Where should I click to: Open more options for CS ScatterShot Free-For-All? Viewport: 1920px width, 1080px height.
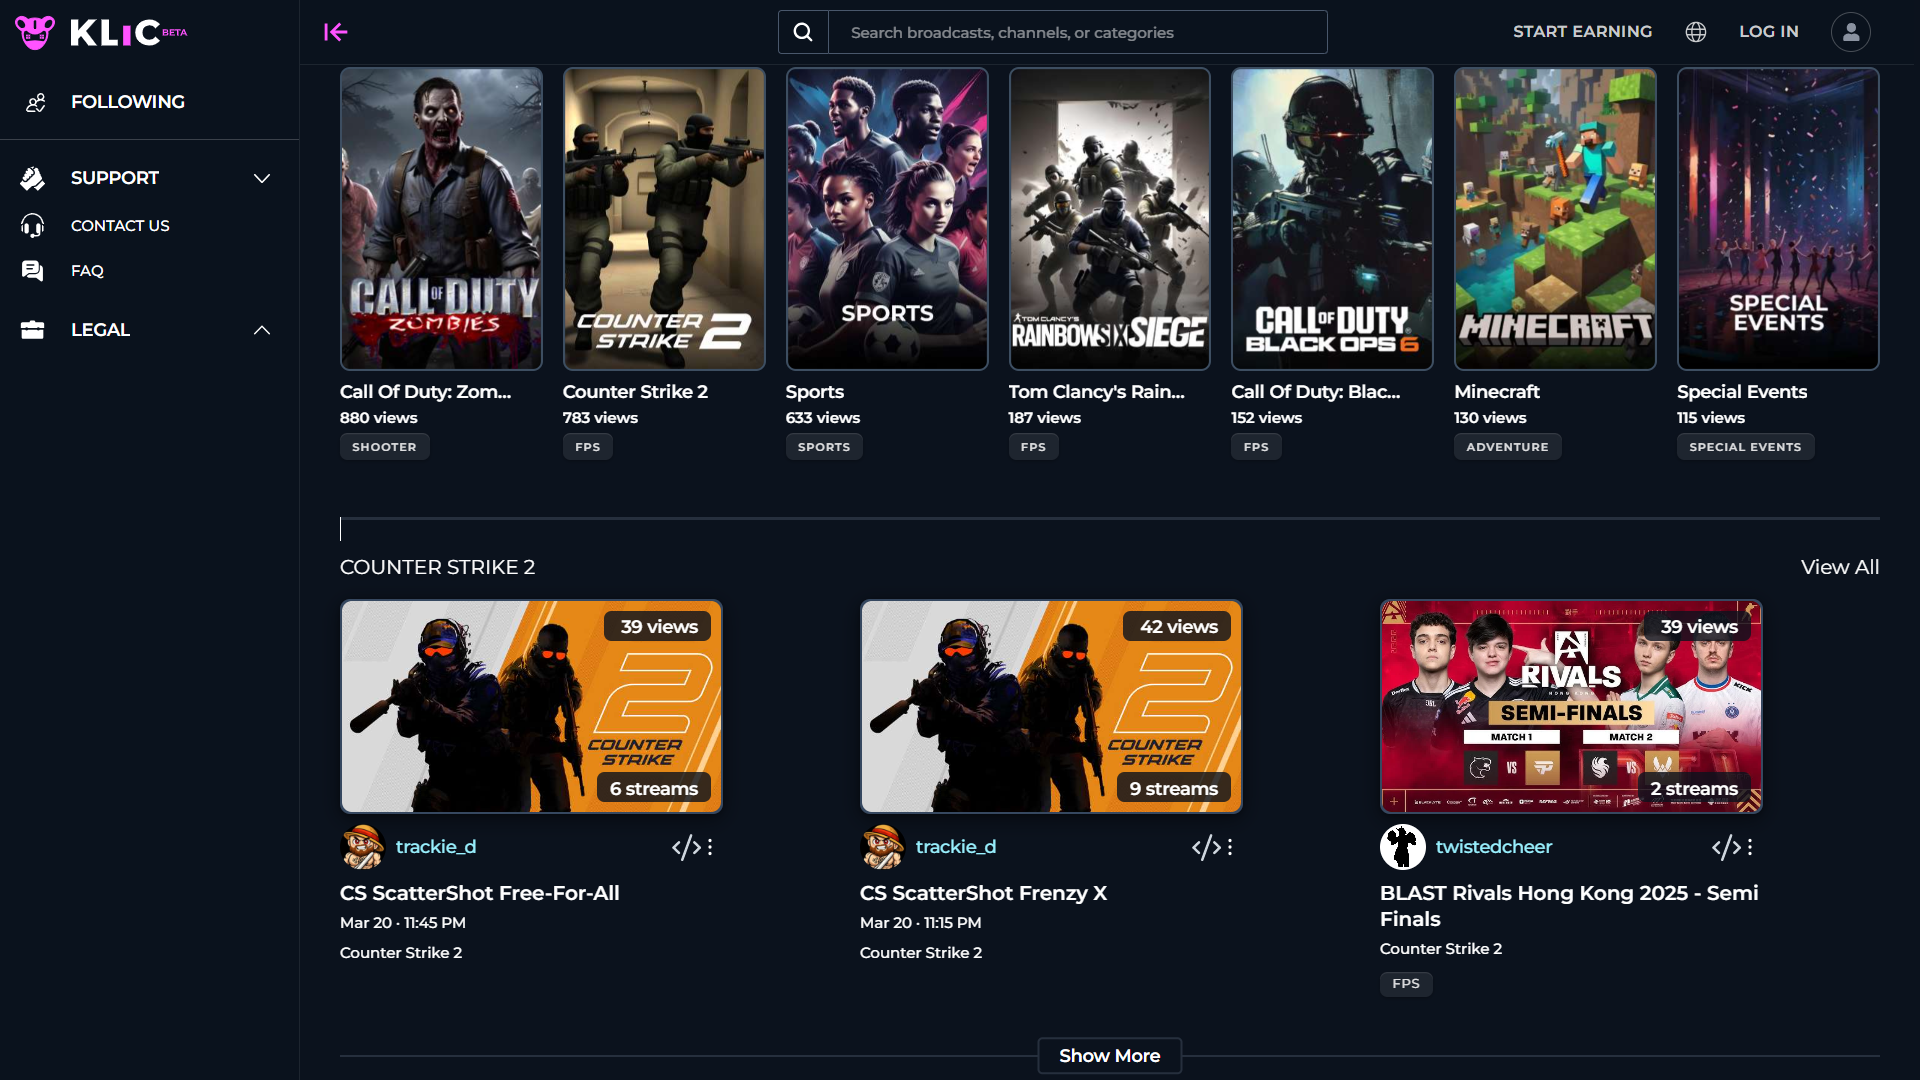tap(710, 848)
